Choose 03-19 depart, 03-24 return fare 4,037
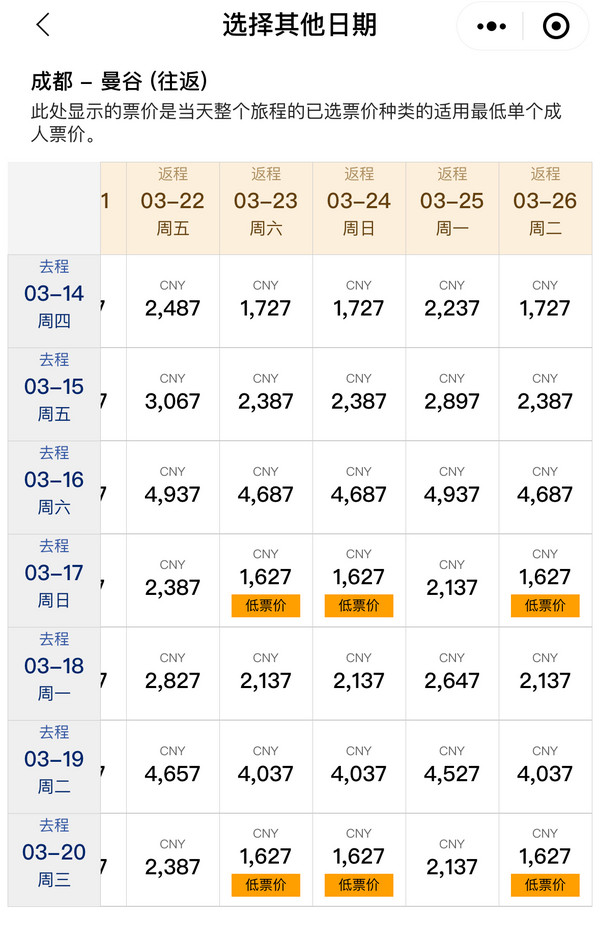600x943 pixels. coord(359,767)
